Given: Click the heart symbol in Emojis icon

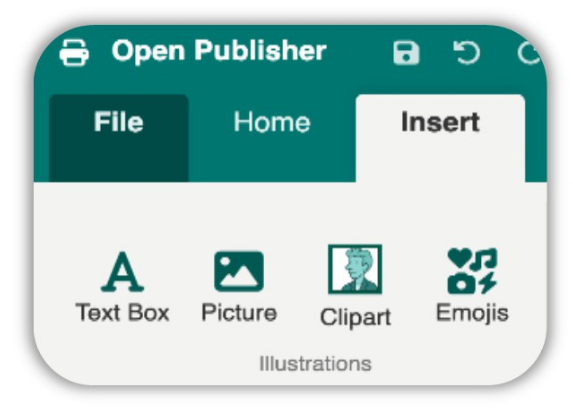Looking at the screenshot, I should pos(459,258).
